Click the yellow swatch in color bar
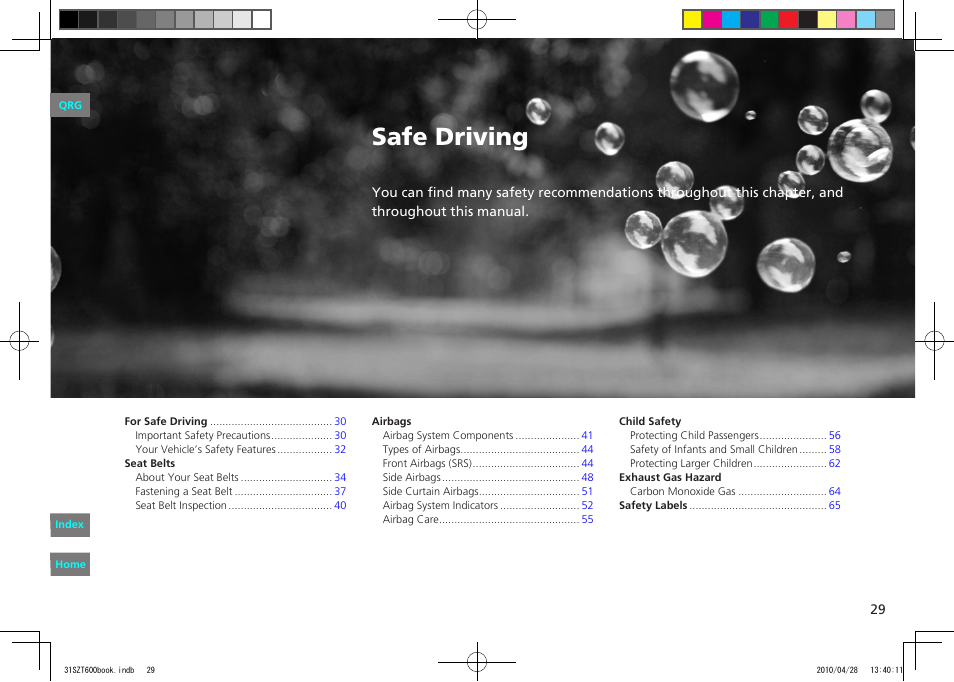The image size is (954, 682). pos(692,19)
